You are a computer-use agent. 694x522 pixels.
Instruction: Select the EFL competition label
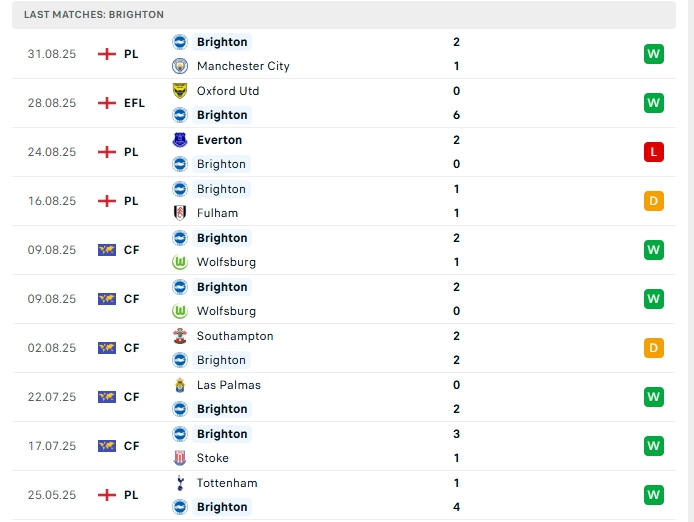pos(134,103)
